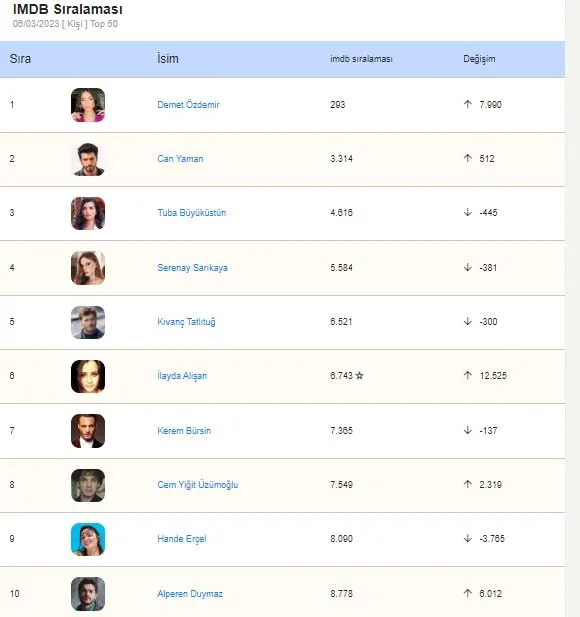Click Demet Özdemir's profile photo
Screen dimensions: 580x617
click(88, 105)
